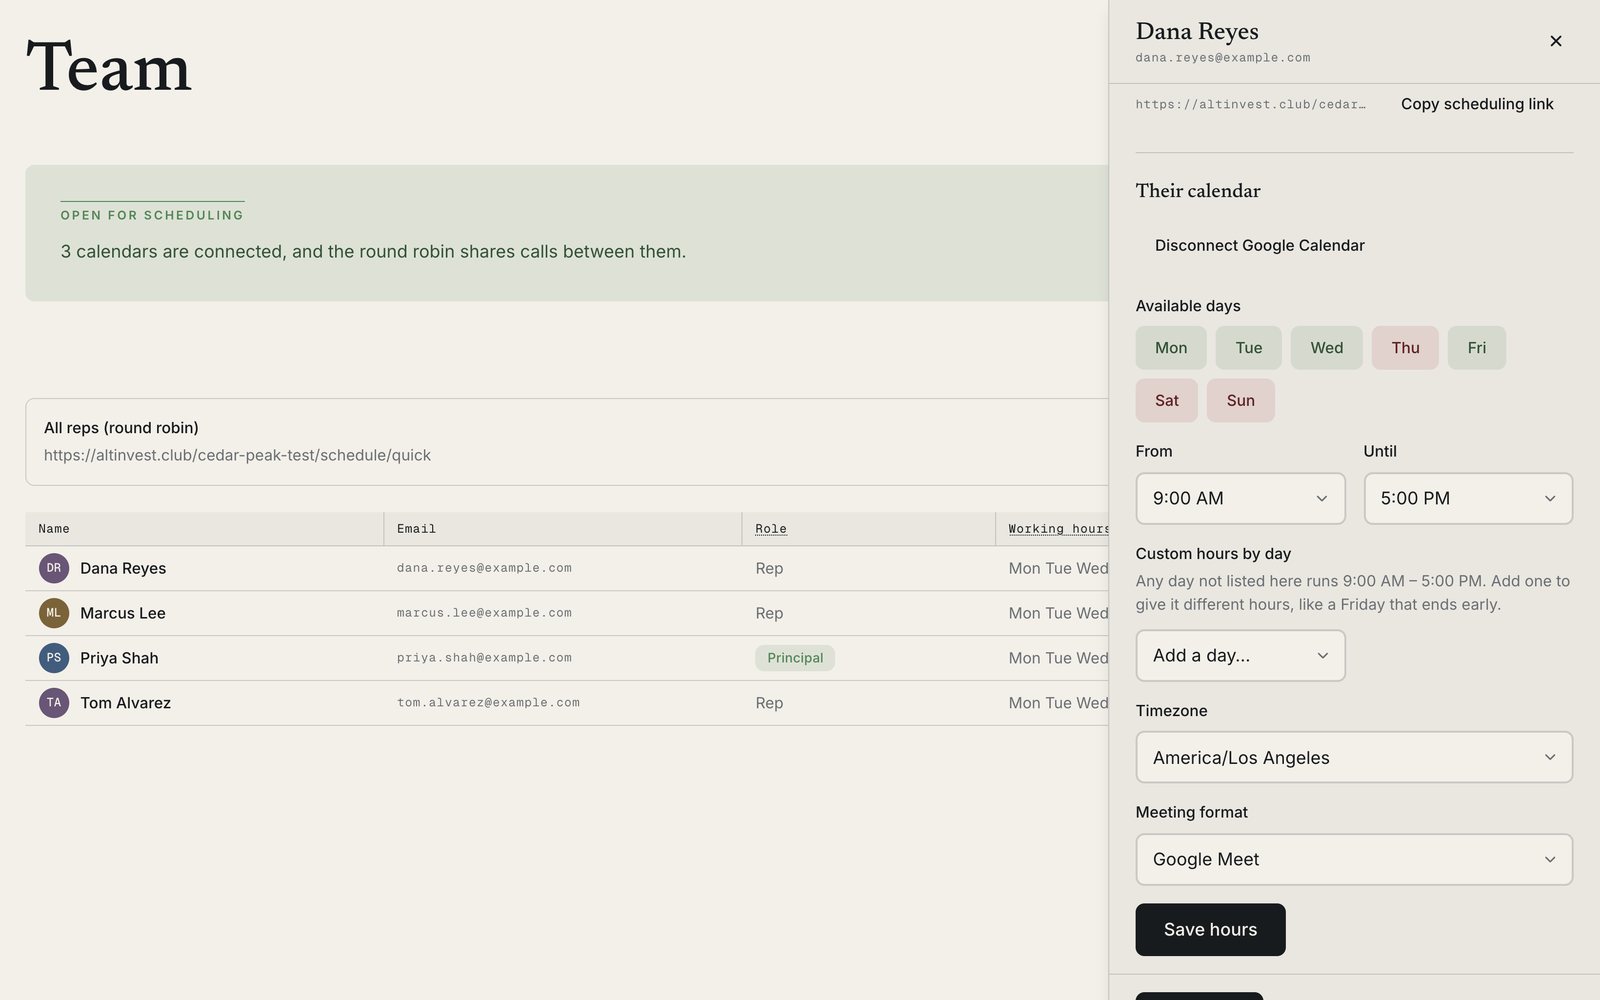Open the Meeting format dropdown
This screenshot has width=1600, height=1000.
pos(1354,859)
